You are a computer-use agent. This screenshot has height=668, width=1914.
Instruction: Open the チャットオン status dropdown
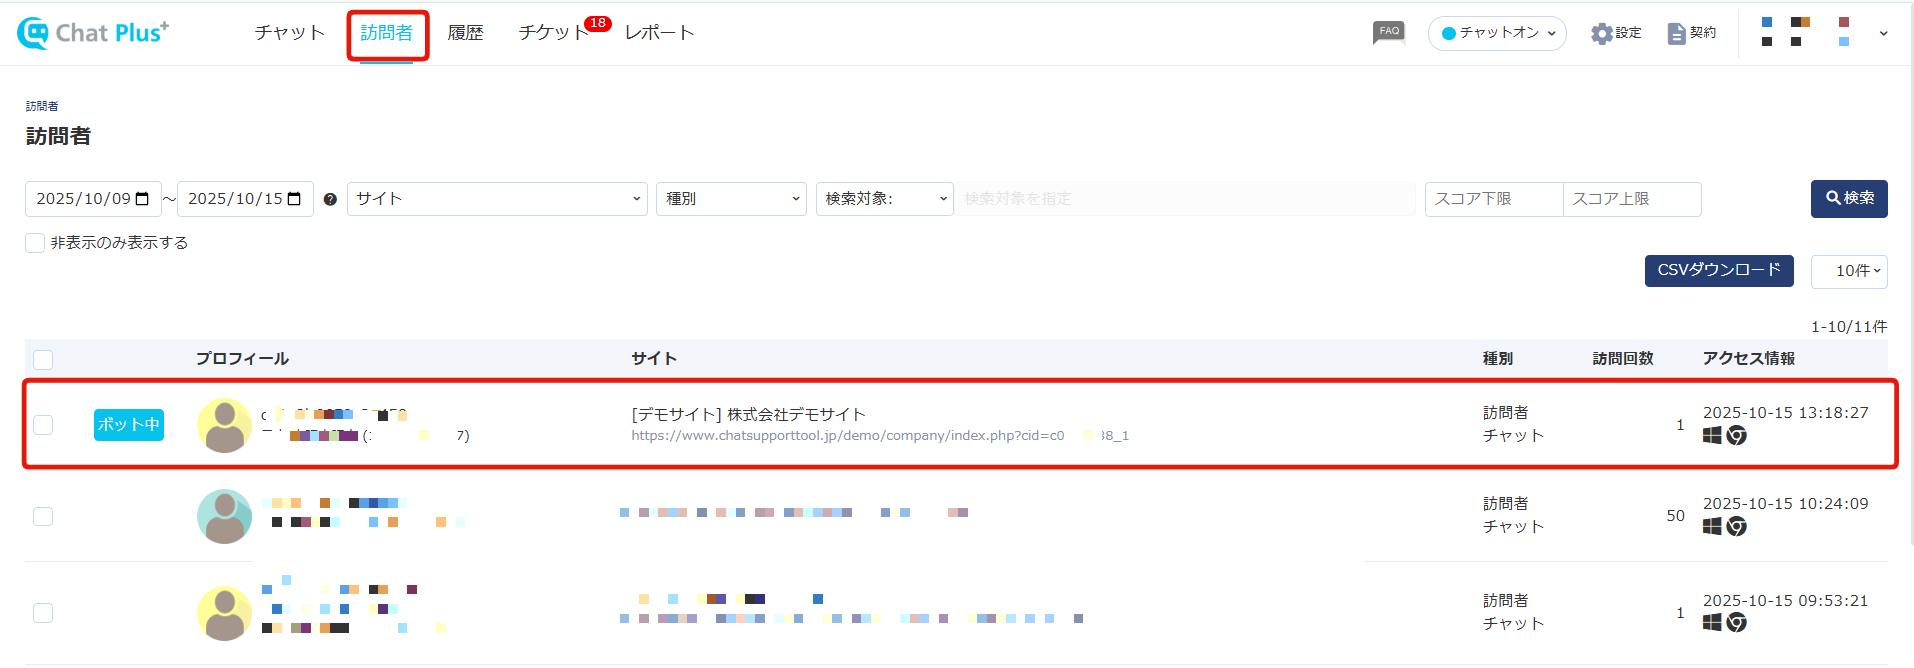point(1497,33)
